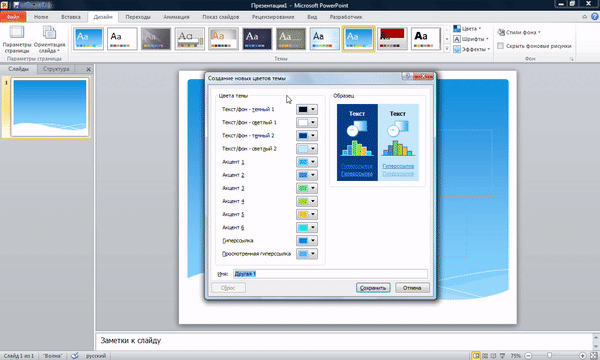
Task: Switch to the Разработчик ribbon tab
Action: pyautogui.click(x=346, y=17)
